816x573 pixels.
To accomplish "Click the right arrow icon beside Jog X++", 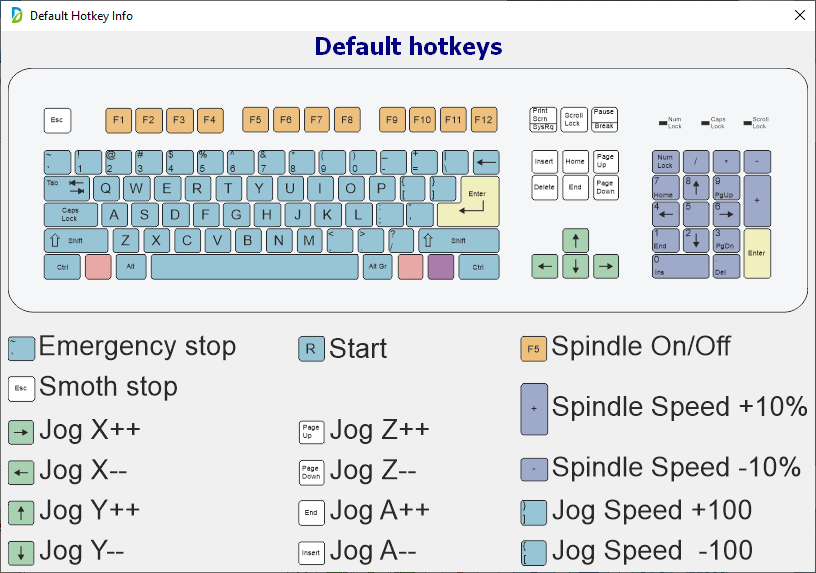I will [21, 432].
